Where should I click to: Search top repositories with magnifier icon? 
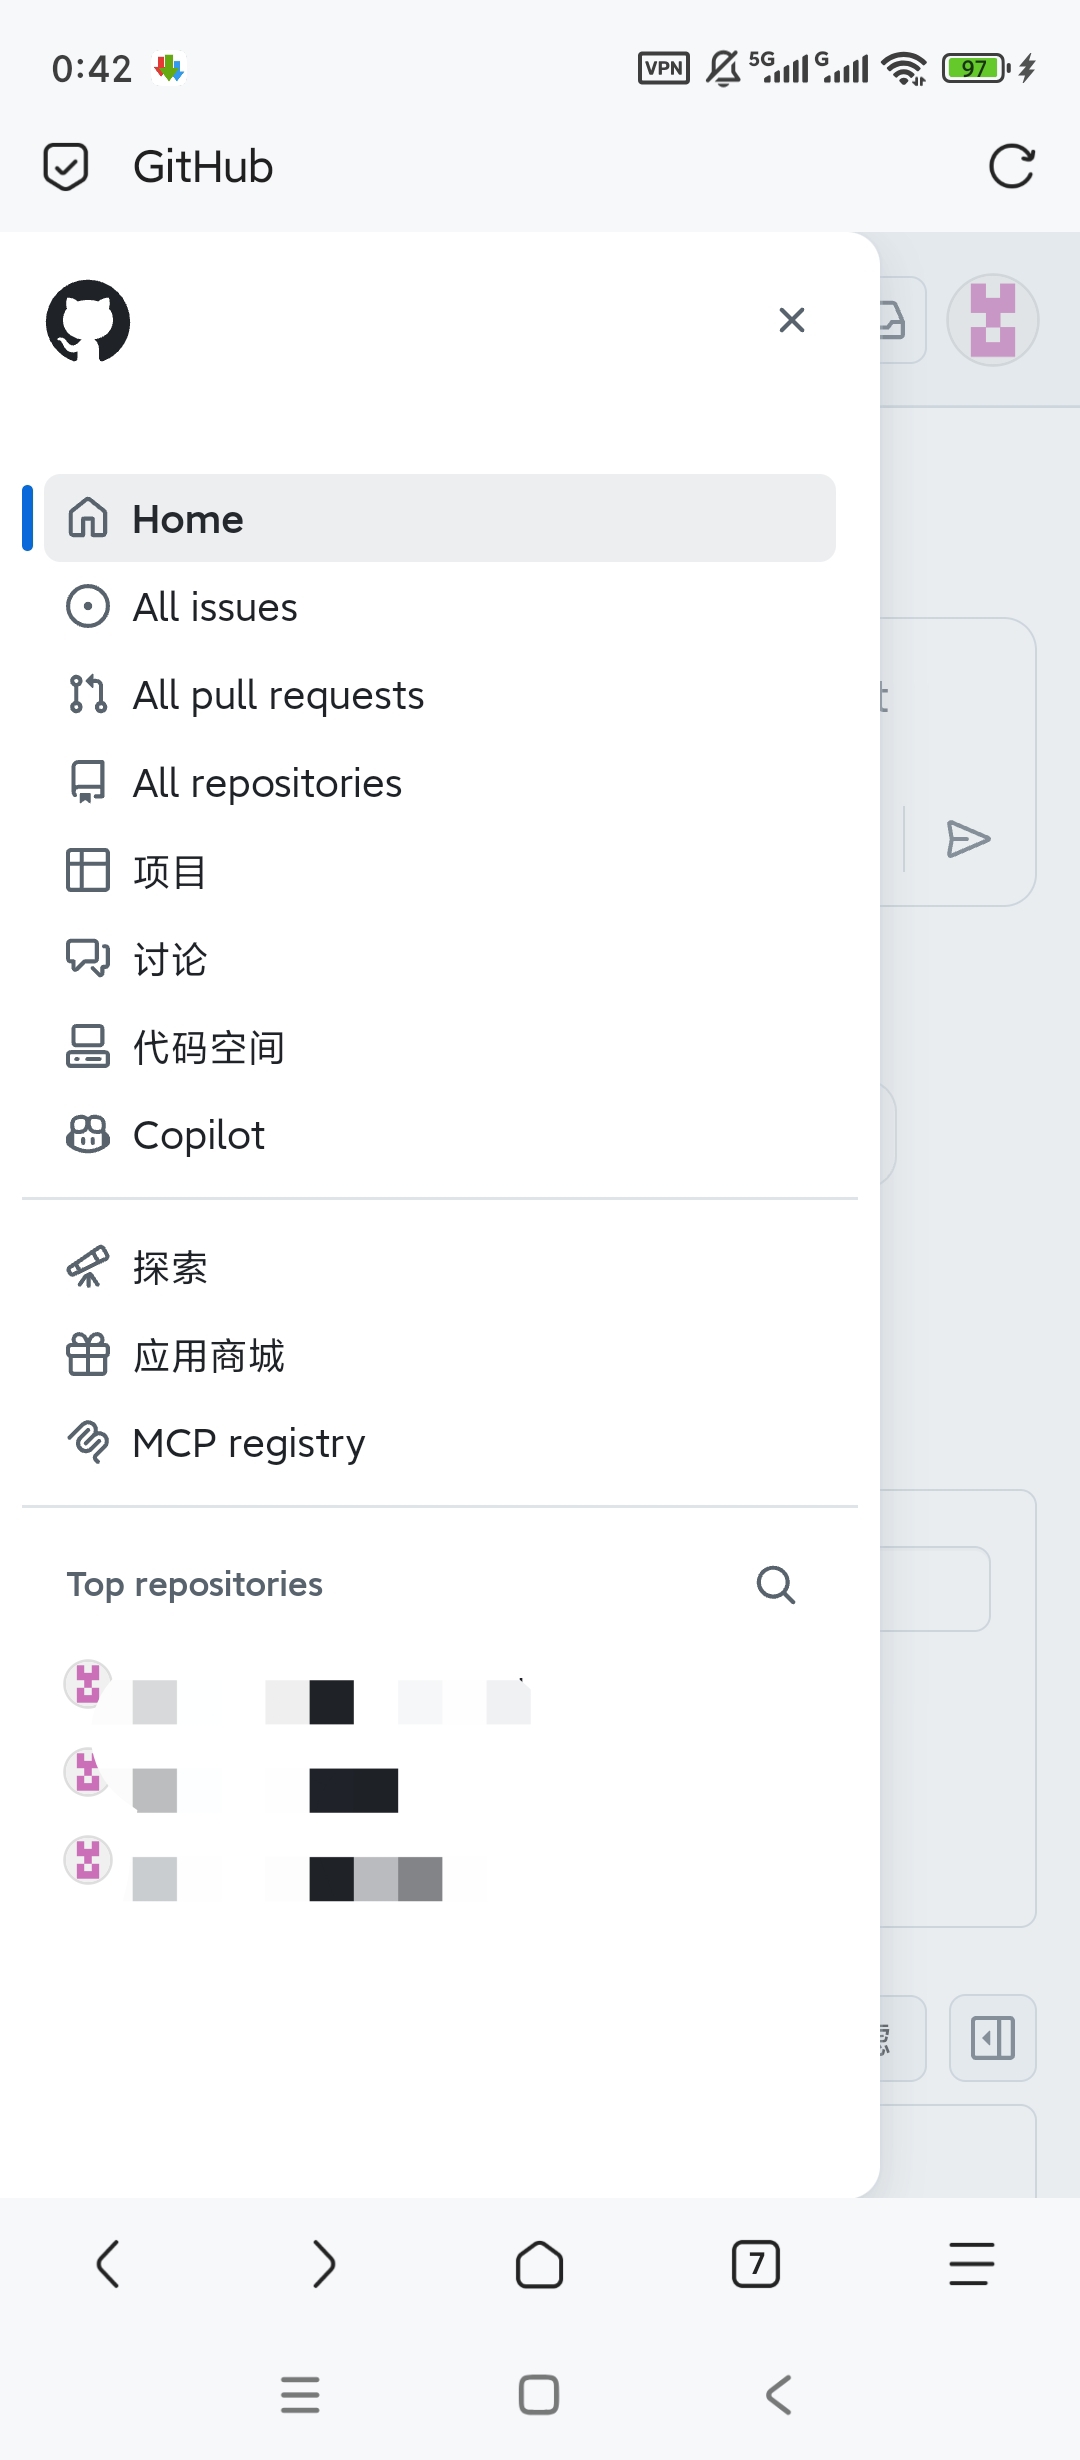(x=775, y=1585)
